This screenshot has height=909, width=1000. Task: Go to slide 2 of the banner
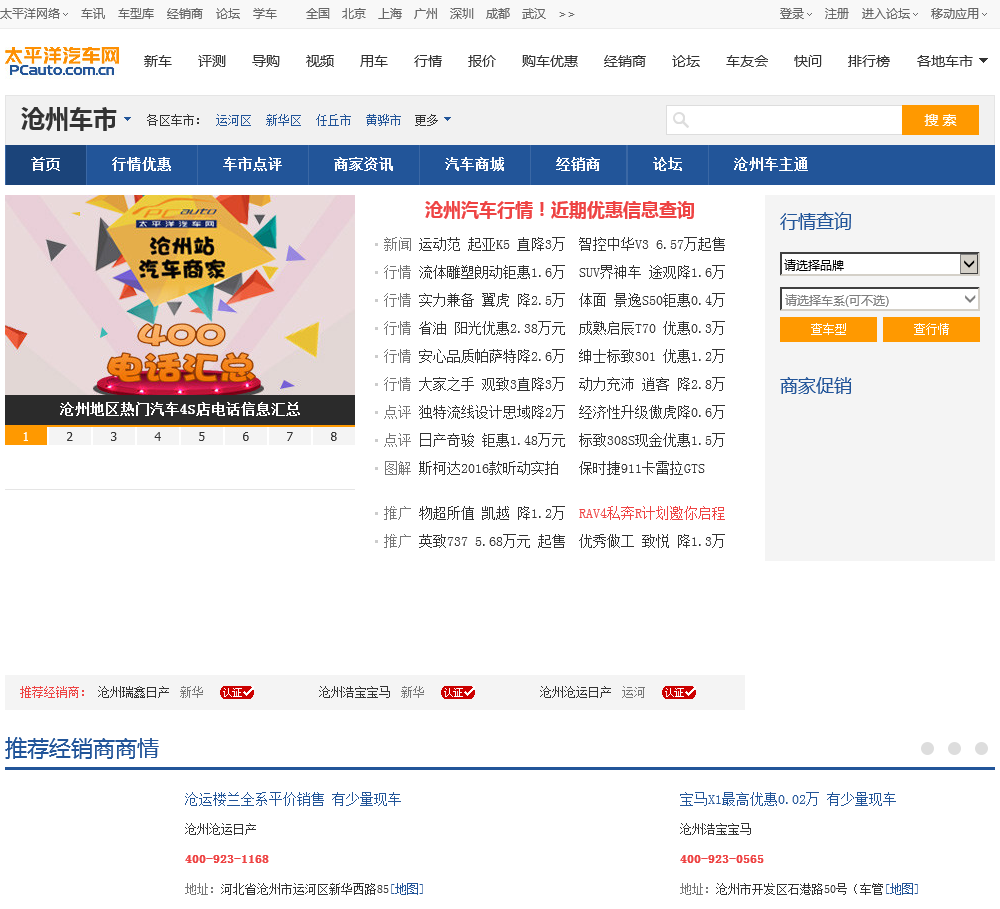(x=70, y=436)
